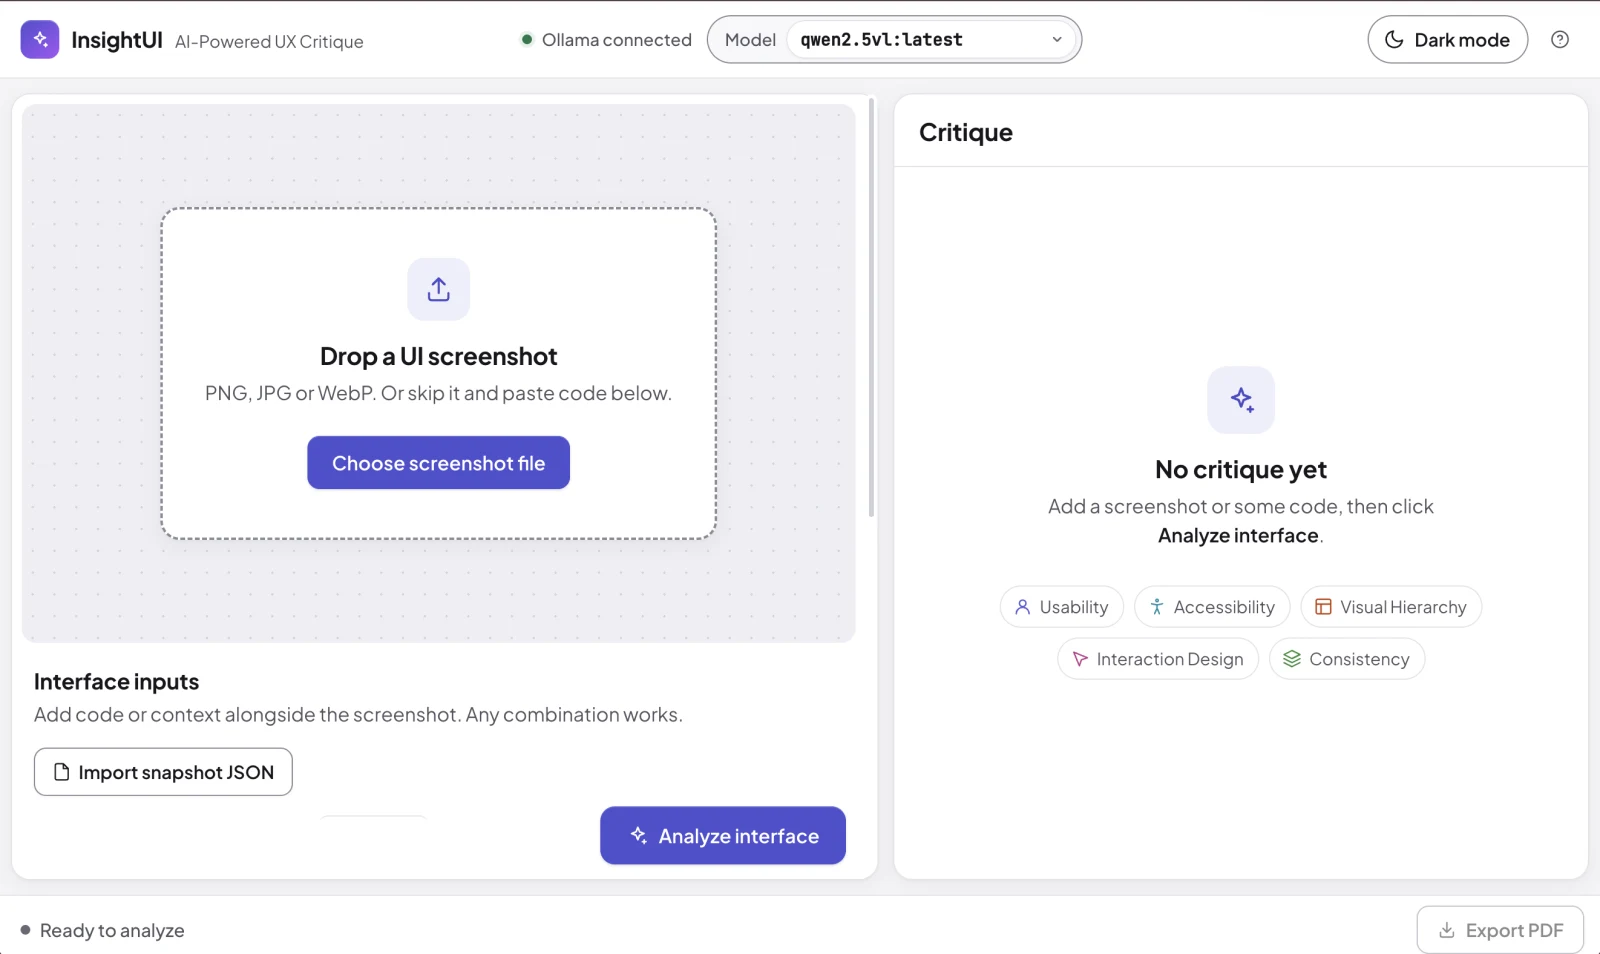Click the left panel vertical scrollbar

click(x=872, y=308)
